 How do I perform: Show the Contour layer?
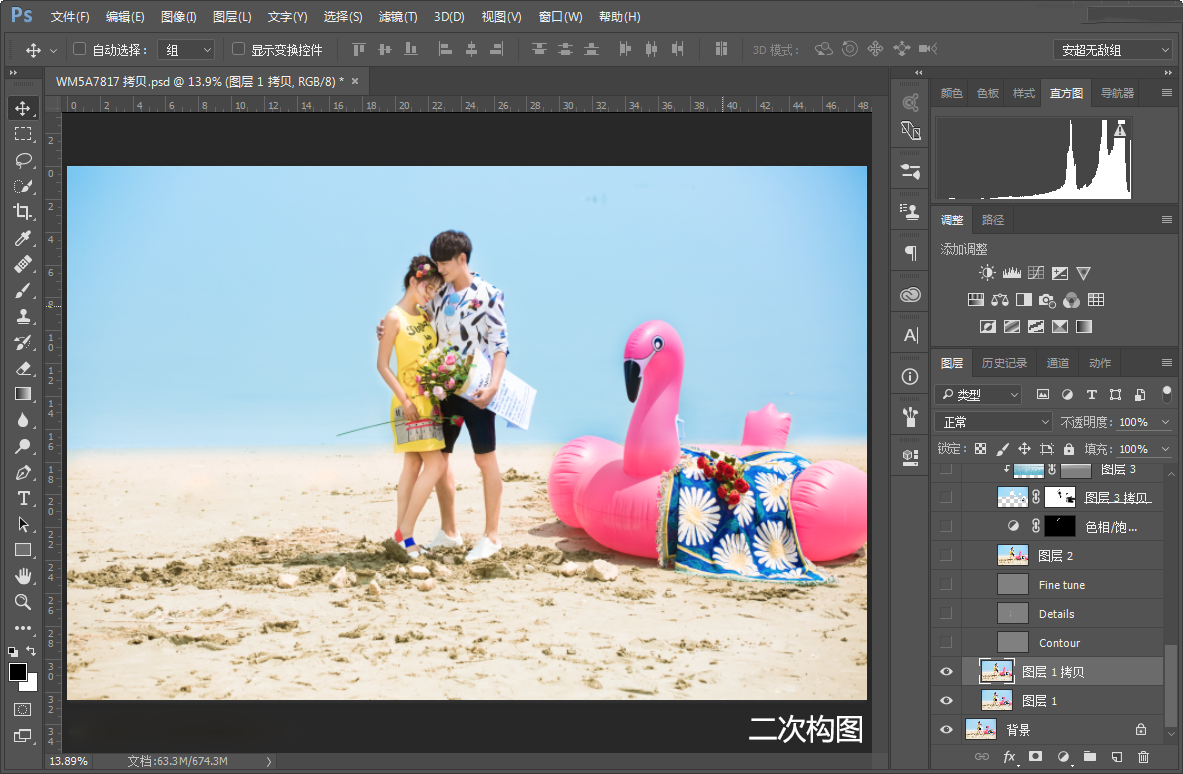click(946, 643)
